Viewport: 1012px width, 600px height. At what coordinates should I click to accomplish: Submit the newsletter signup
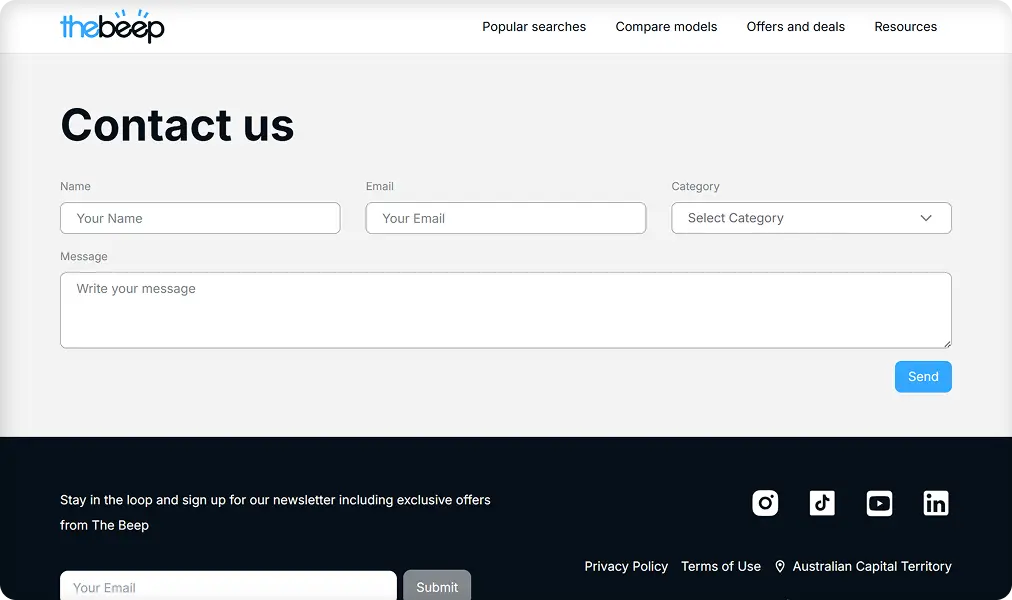pos(437,588)
